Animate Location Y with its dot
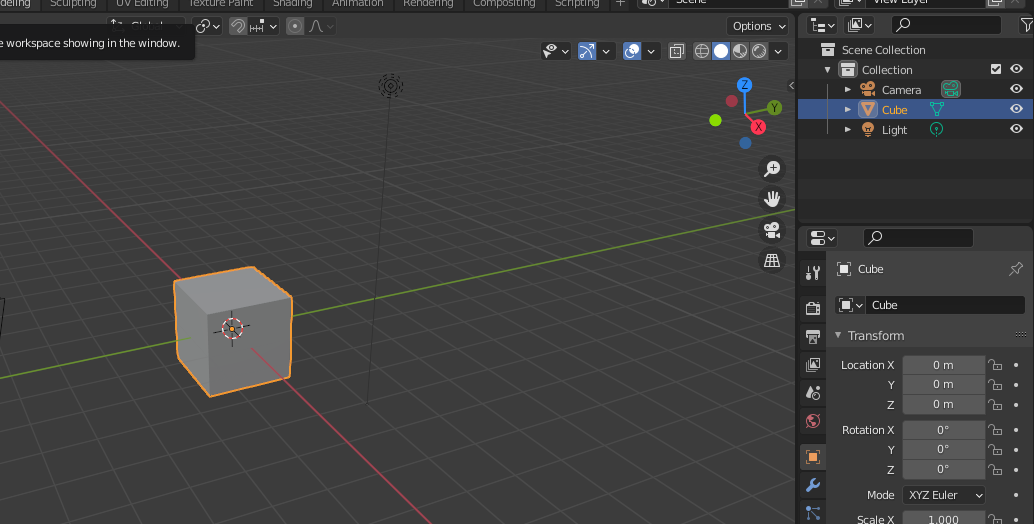This screenshot has height=524, width=1034. coord(1016,384)
